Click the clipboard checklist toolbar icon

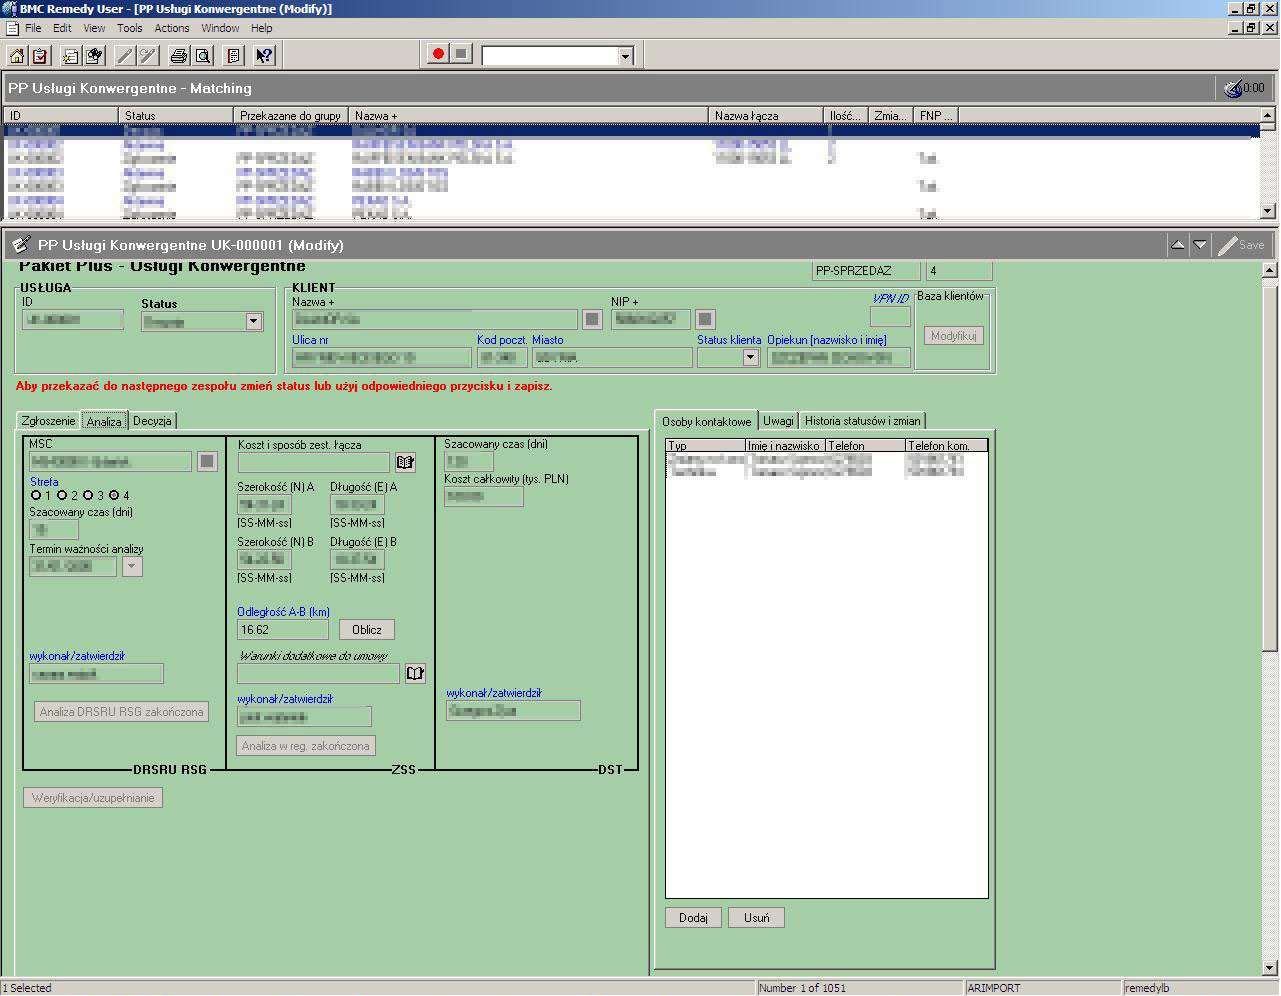[x=40, y=55]
